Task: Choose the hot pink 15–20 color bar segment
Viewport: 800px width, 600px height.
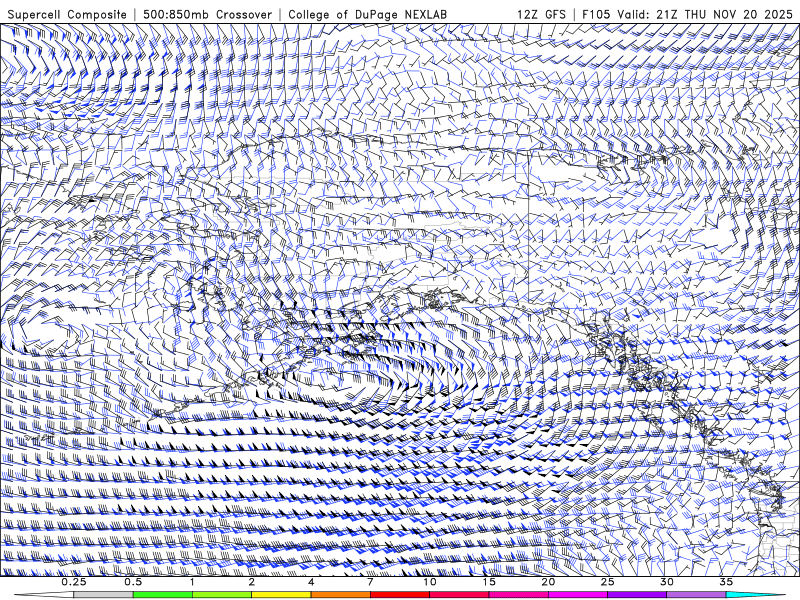Action: tap(518, 595)
